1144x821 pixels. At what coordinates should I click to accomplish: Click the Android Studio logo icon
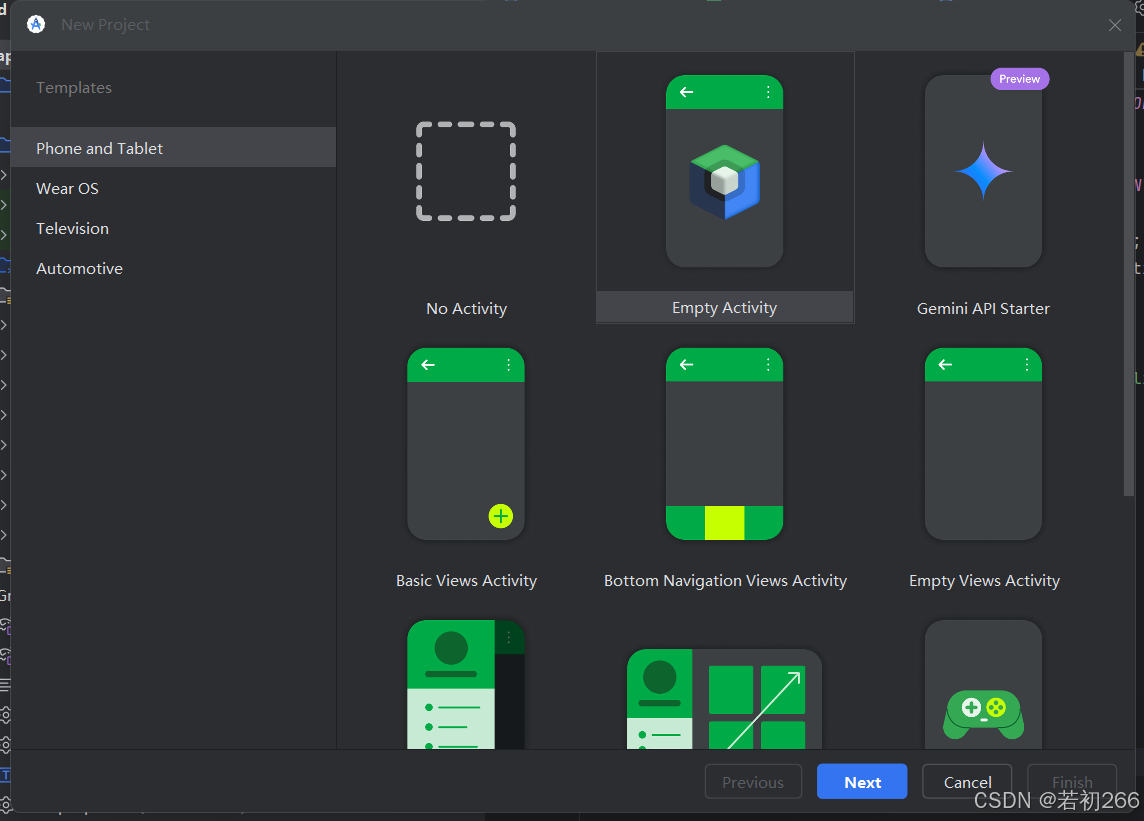pyautogui.click(x=36, y=24)
